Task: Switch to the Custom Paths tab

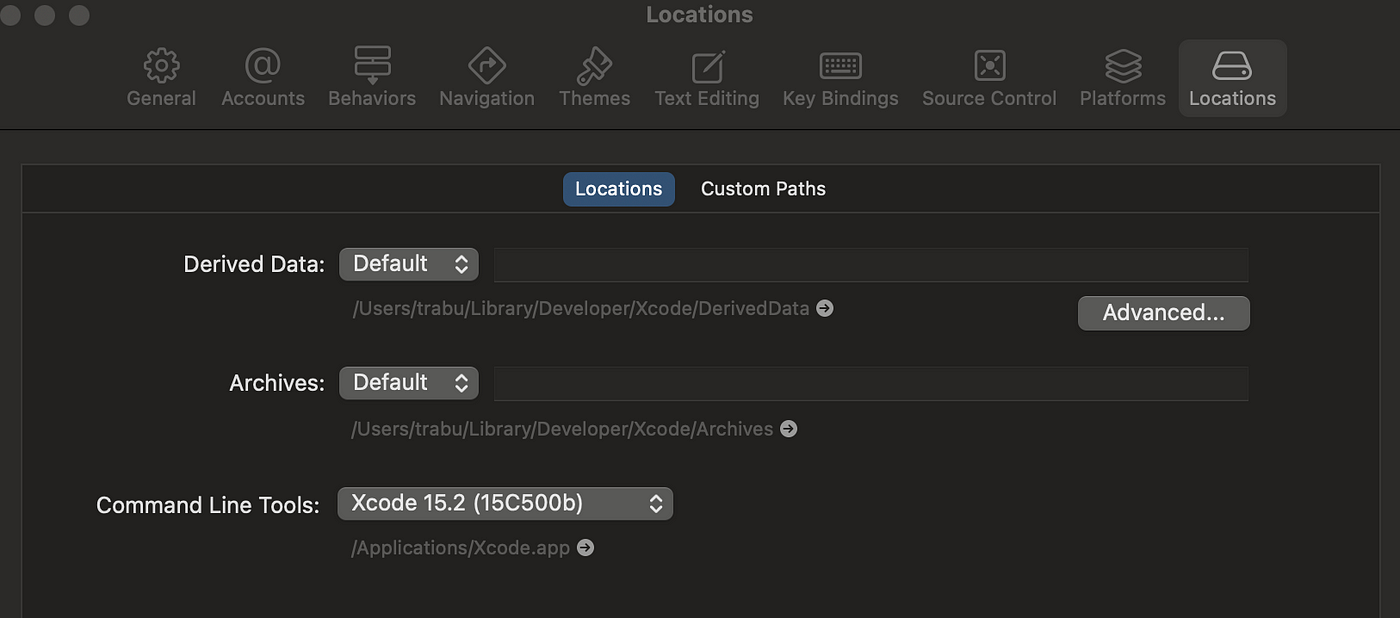Action: [x=763, y=189]
